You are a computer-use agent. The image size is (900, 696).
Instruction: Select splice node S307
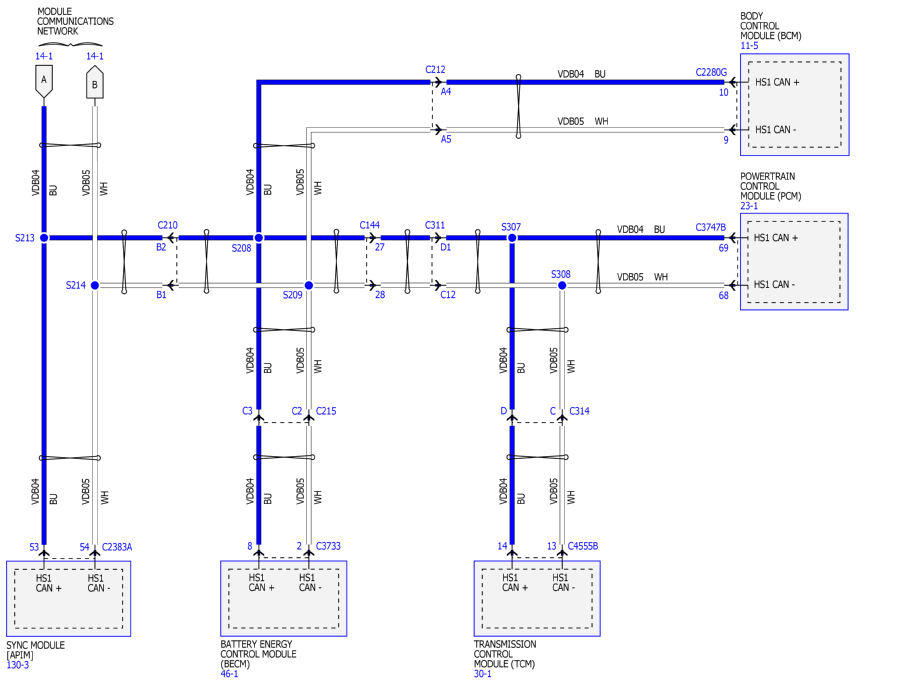tap(511, 238)
